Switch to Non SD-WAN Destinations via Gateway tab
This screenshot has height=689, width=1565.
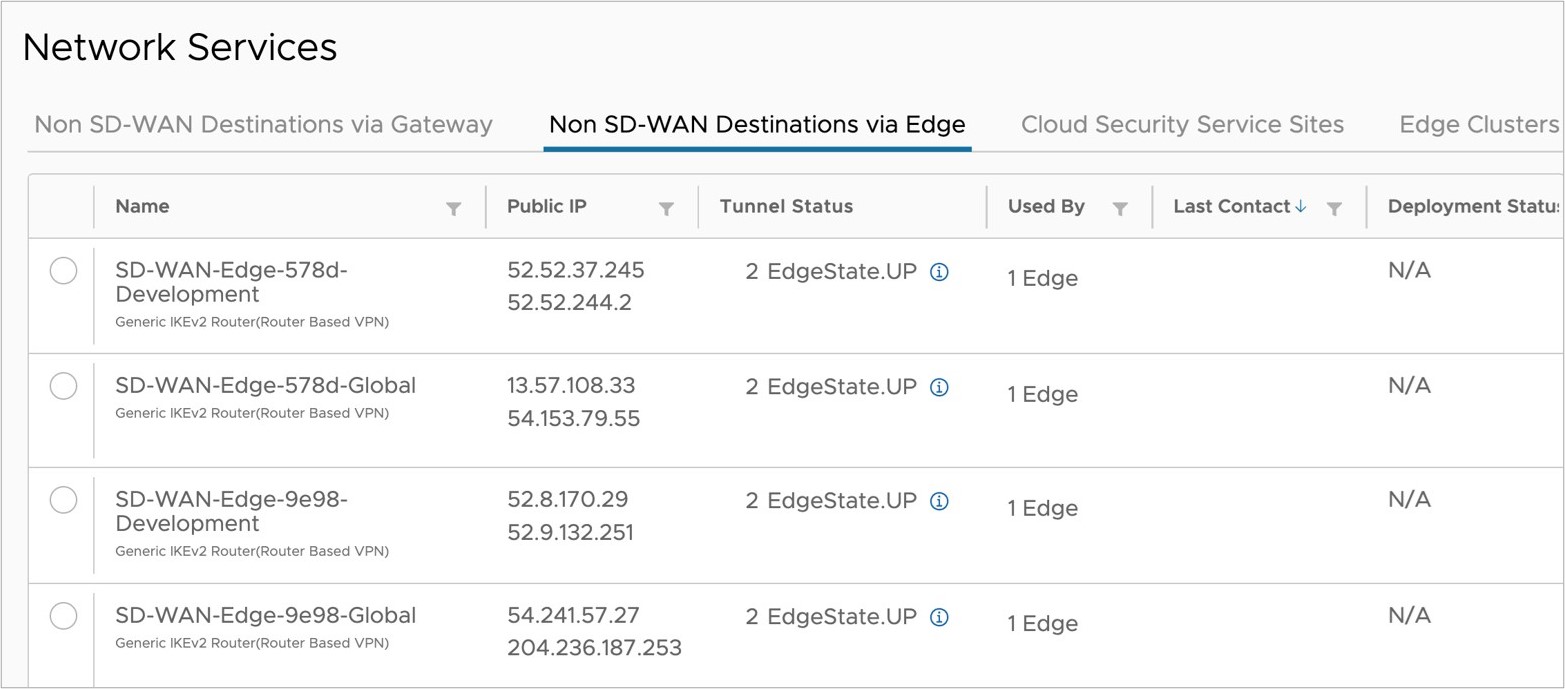point(263,124)
